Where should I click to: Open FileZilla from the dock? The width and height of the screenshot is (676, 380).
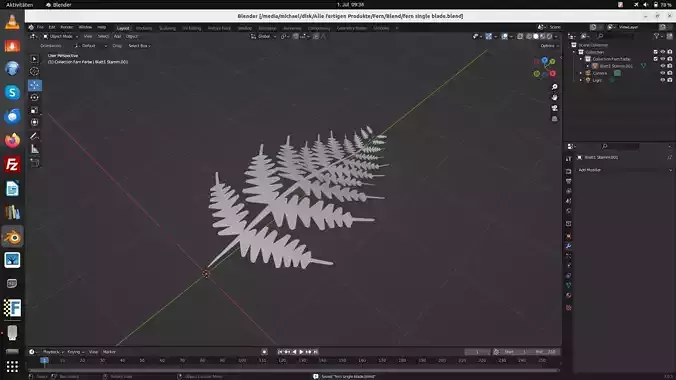12,164
